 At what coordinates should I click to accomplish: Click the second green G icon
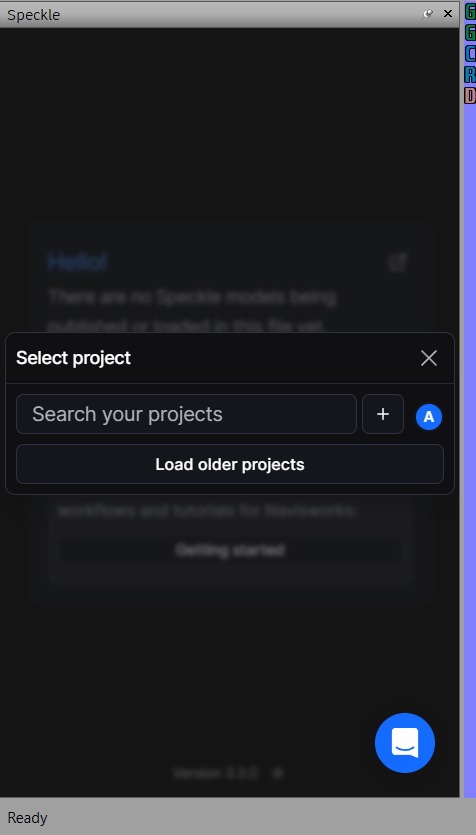pyautogui.click(x=470, y=32)
